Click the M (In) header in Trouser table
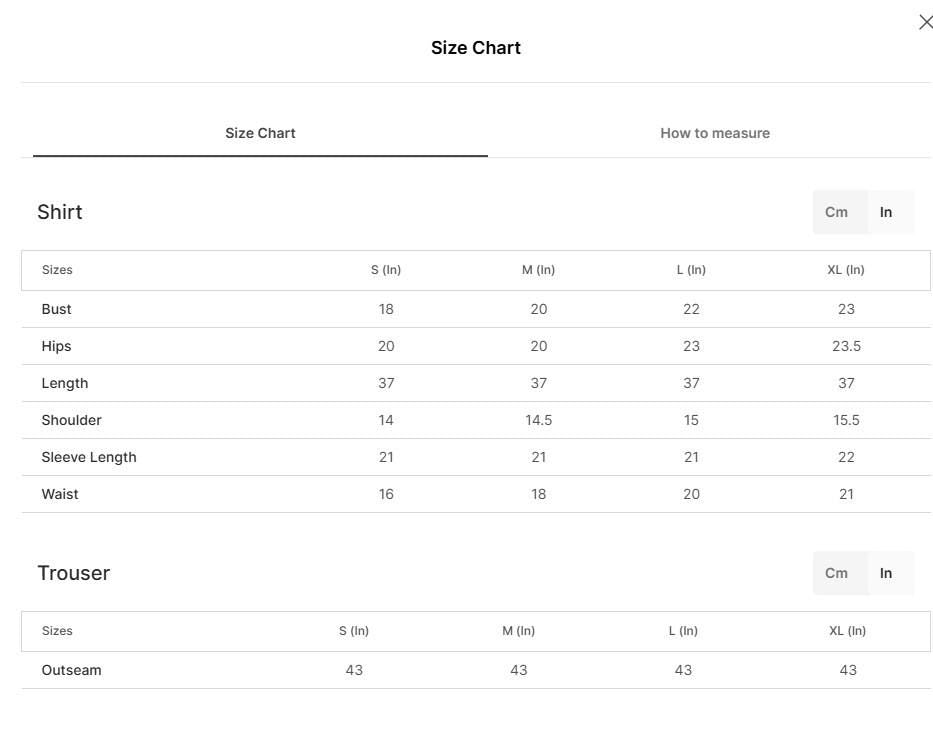 click(518, 631)
